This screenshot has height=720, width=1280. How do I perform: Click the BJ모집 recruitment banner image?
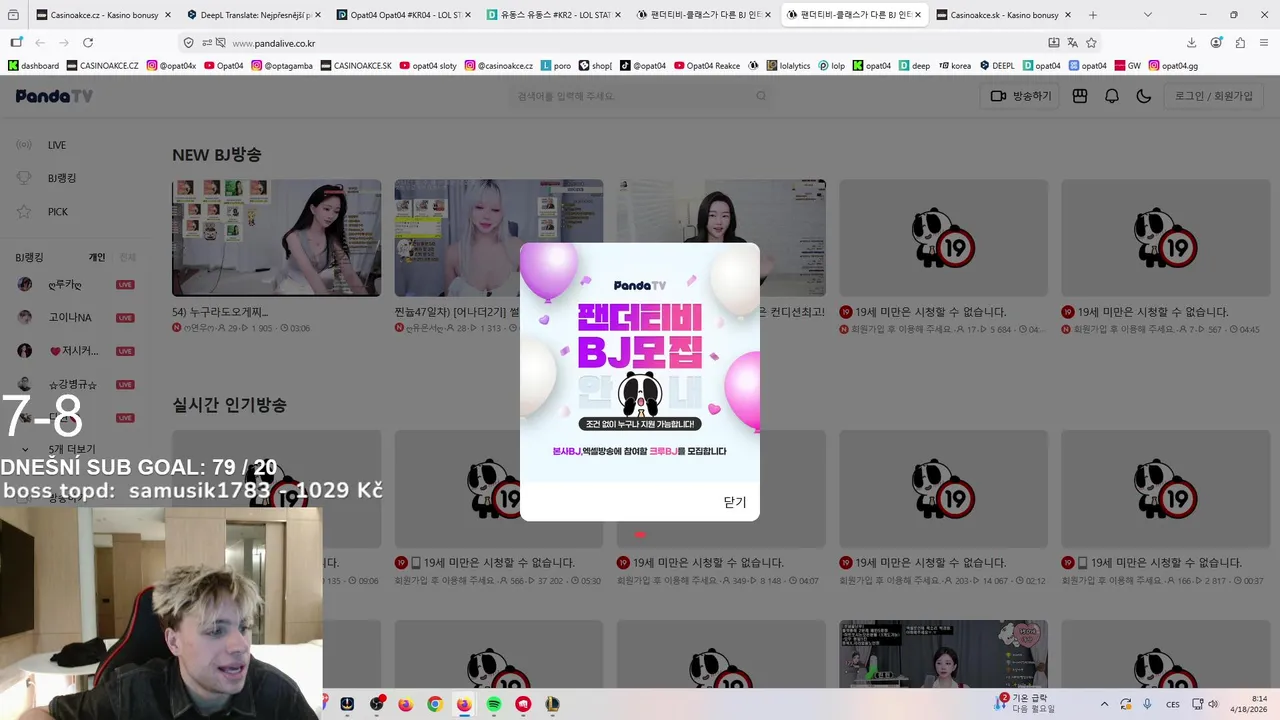(640, 362)
